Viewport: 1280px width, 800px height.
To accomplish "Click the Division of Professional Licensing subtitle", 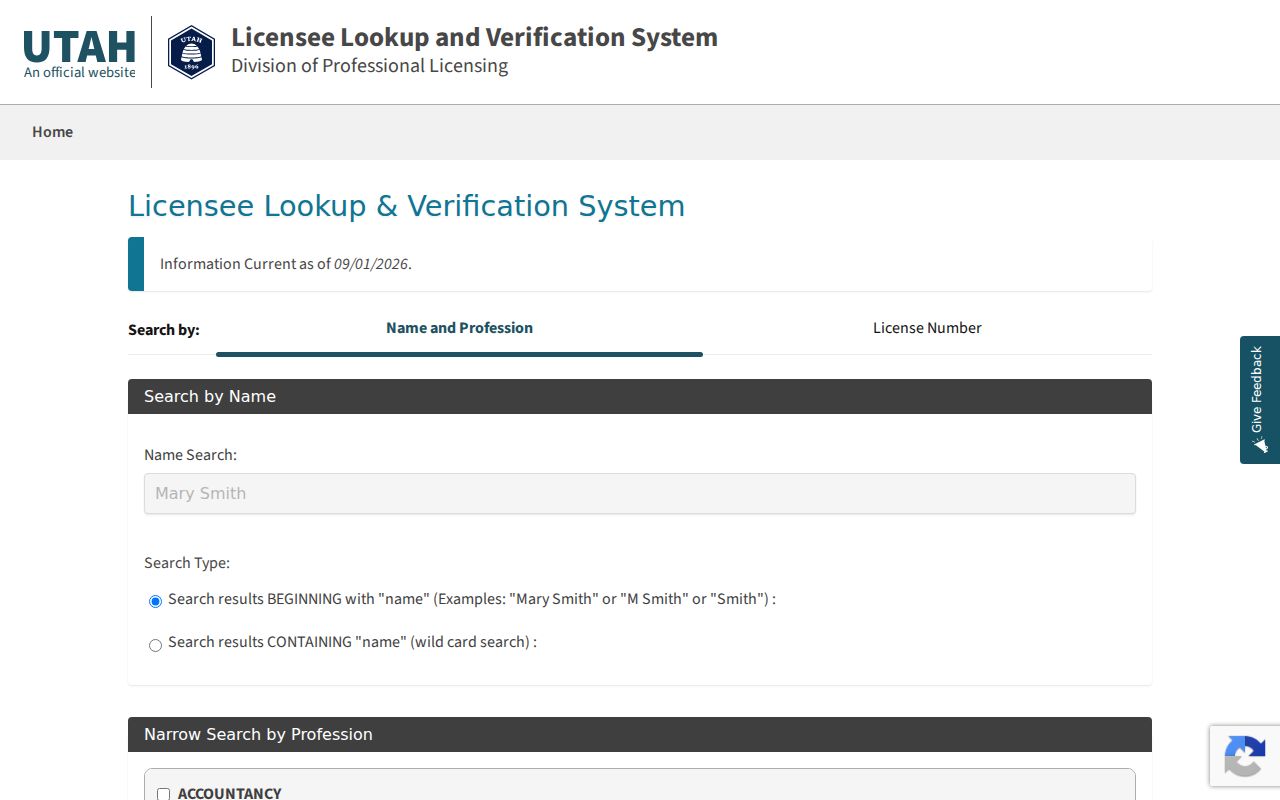I will click(369, 66).
